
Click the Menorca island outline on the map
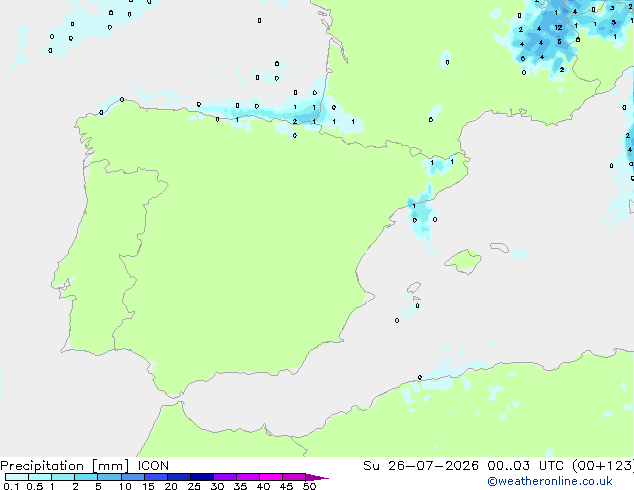499,247
